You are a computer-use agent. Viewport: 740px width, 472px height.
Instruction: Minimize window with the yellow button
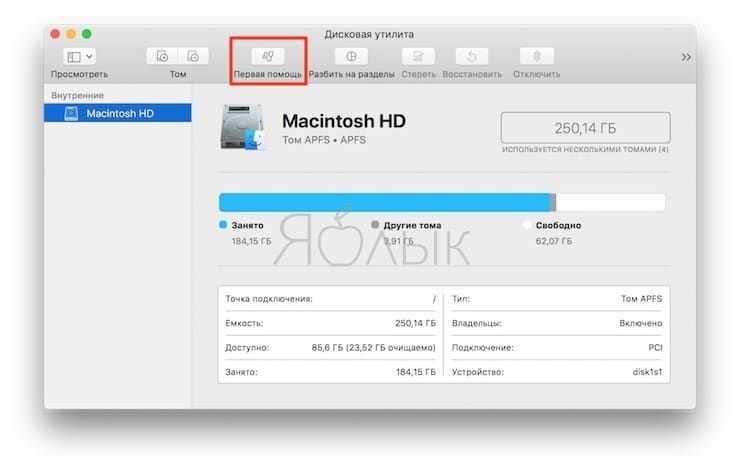click(71, 34)
